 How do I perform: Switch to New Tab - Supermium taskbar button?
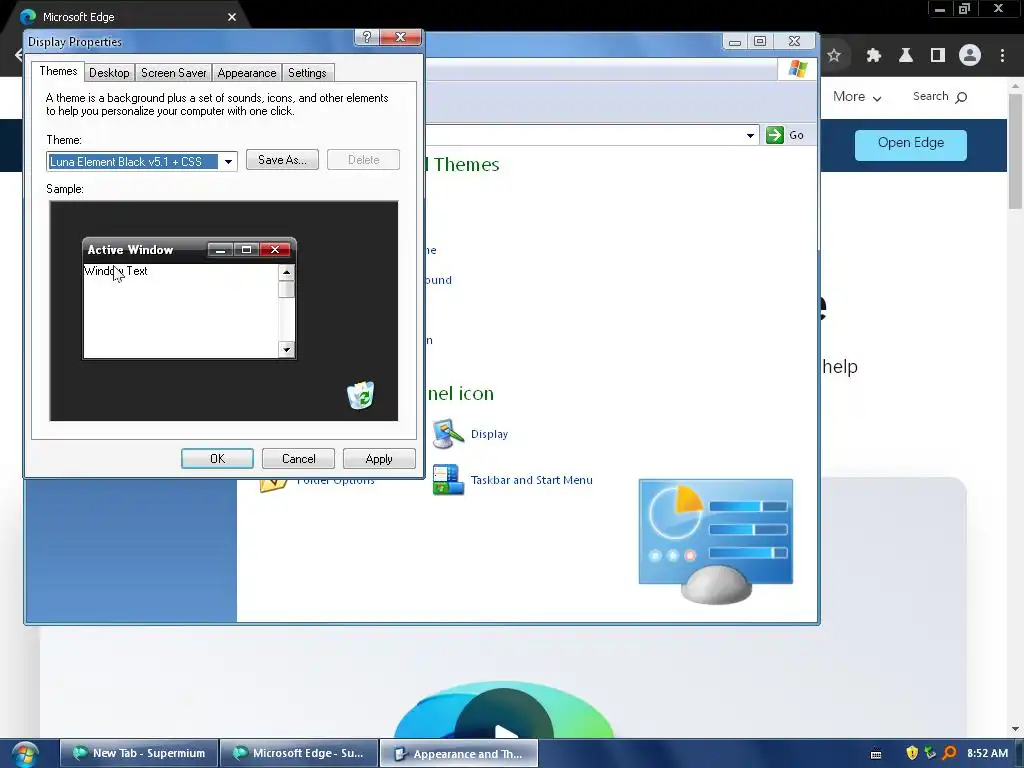pyautogui.click(x=139, y=753)
